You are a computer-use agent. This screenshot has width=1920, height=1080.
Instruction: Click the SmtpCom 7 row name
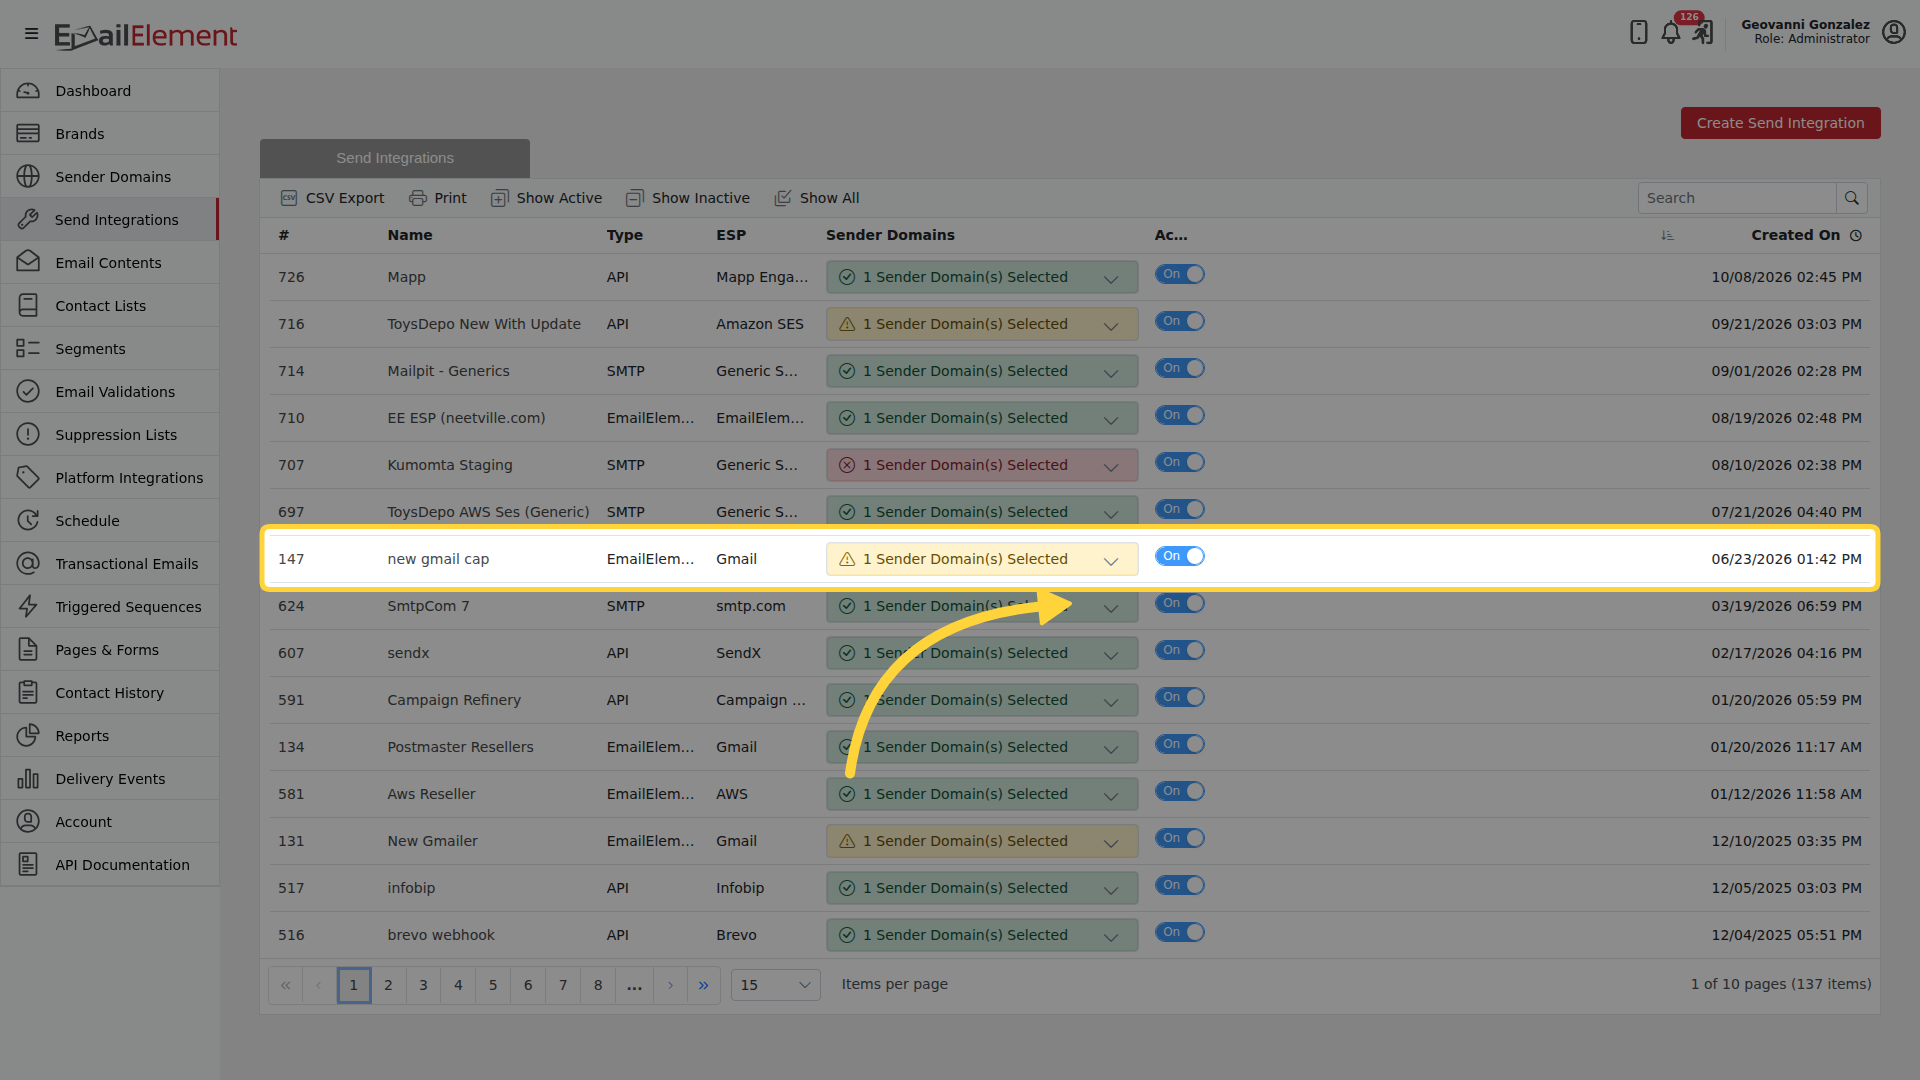(x=428, y=606)
